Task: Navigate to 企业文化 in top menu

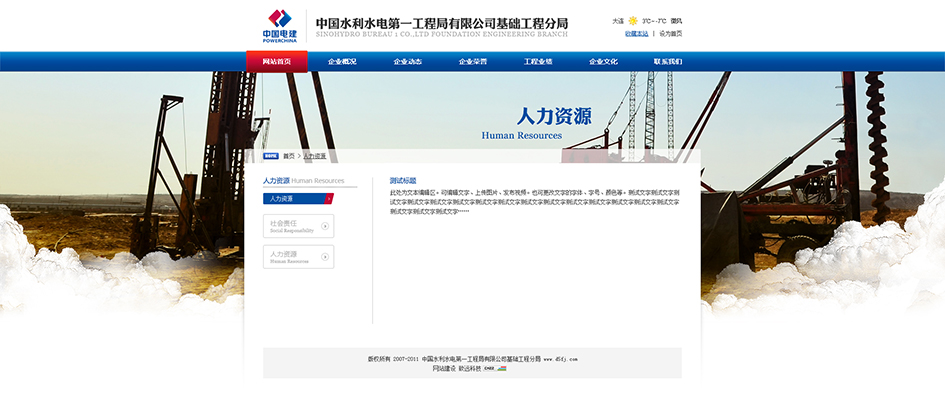Action: click(603, 62)
